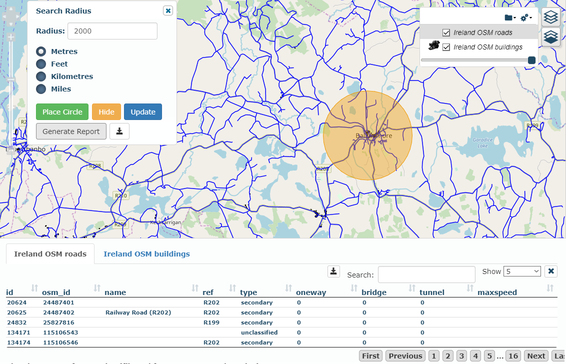Screen dimensions: 566x364
Task: Switch to Ireland OSM buildings tab
Action: click(147, 254)
